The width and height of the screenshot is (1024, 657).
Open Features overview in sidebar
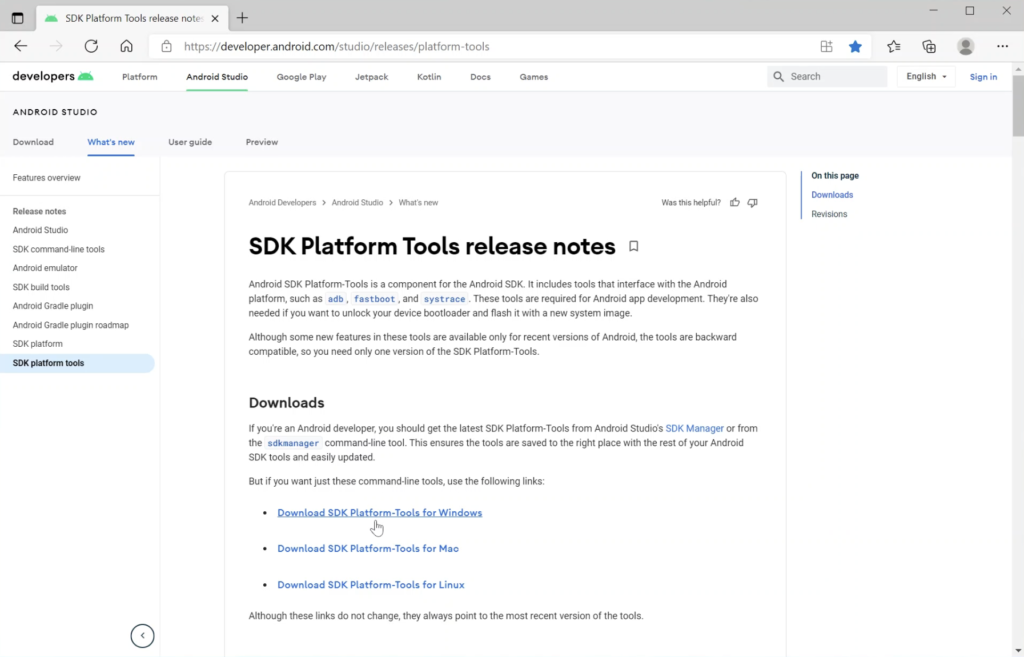[46, 178]
